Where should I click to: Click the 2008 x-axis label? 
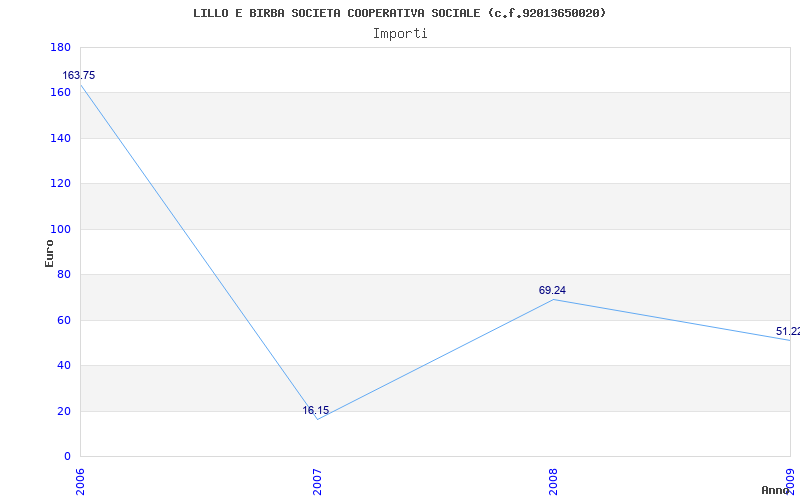click(554, 482)
